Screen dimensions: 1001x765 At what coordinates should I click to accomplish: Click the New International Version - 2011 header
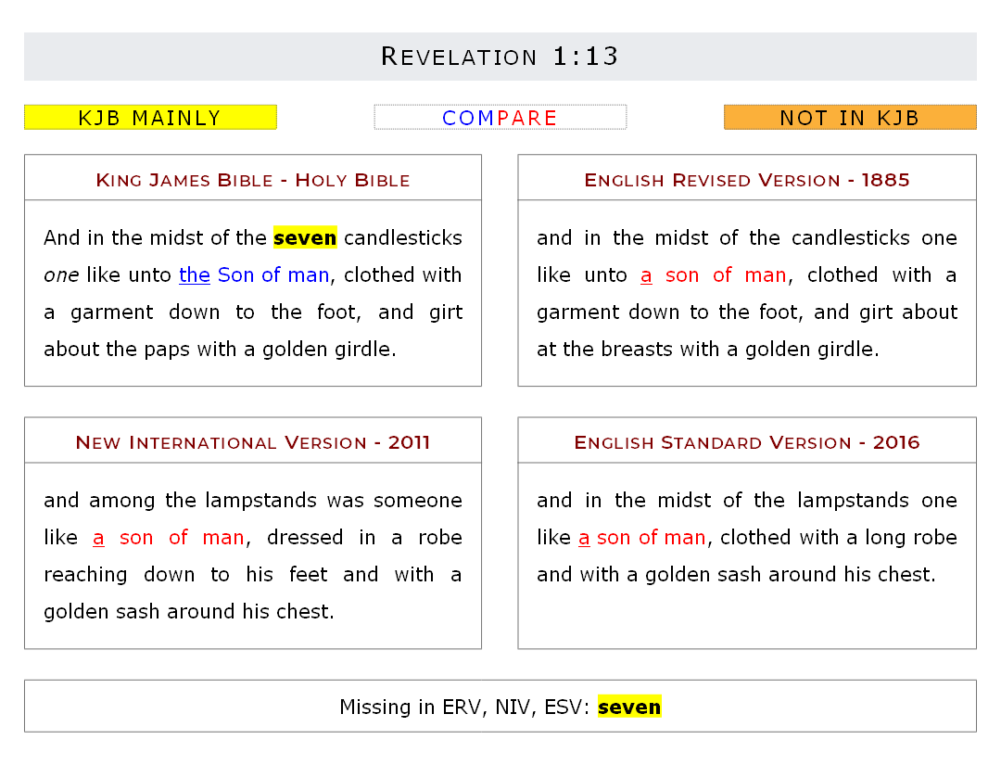(253, 443)
